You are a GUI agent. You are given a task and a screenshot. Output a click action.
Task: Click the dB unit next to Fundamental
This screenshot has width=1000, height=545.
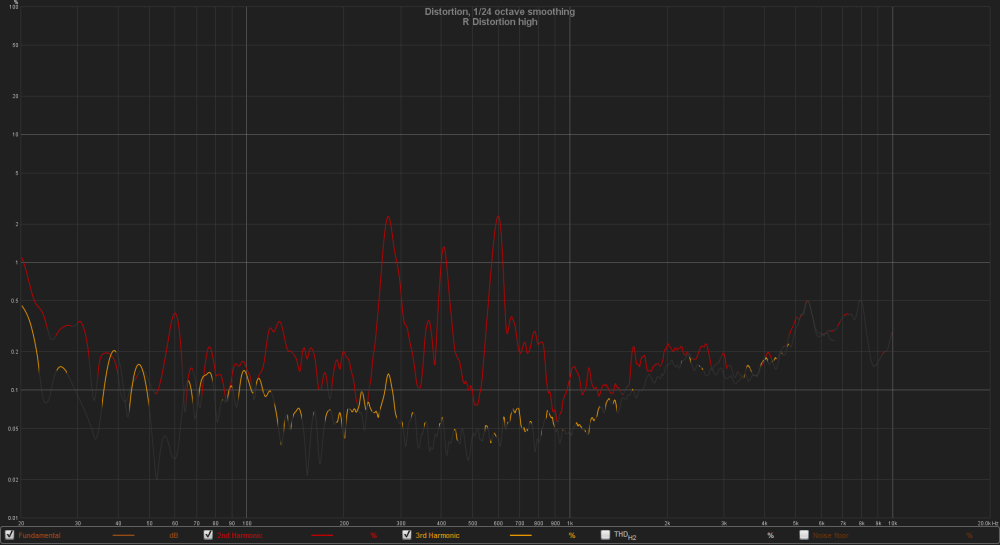pyautogui.click(x=173, y=535)
